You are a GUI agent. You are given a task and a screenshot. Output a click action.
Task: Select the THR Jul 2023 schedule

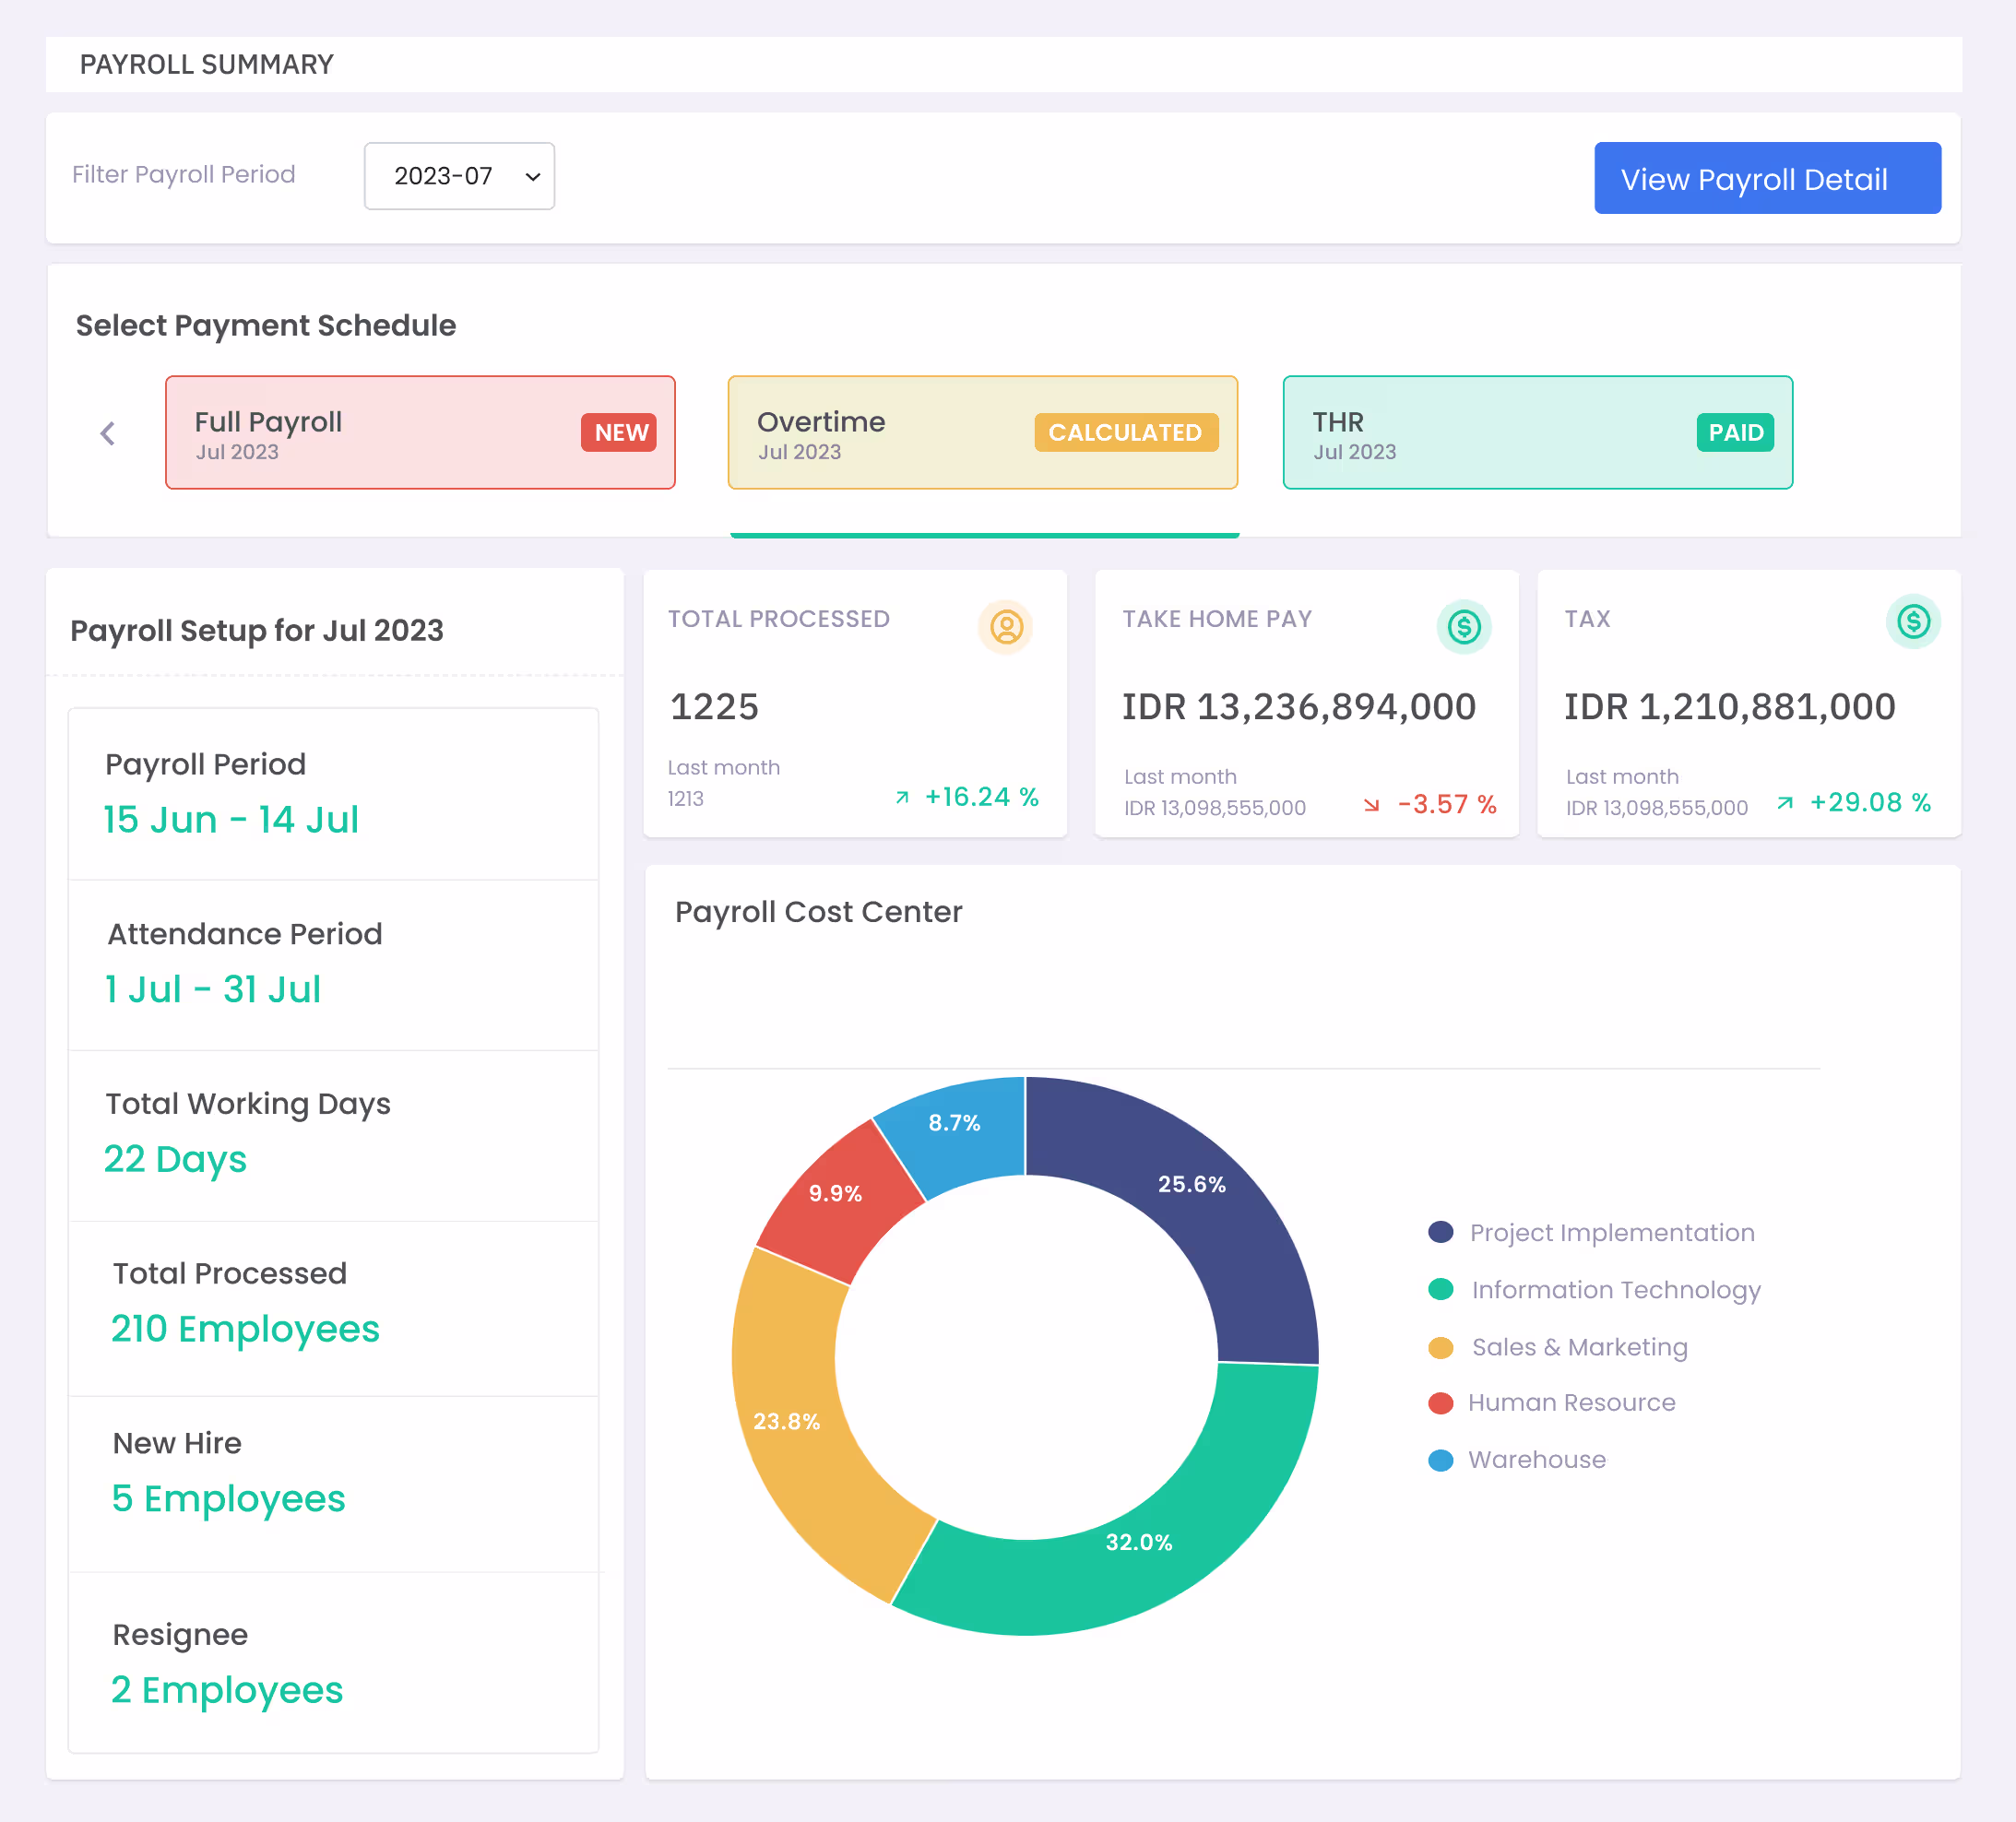tap(1538, 433)
